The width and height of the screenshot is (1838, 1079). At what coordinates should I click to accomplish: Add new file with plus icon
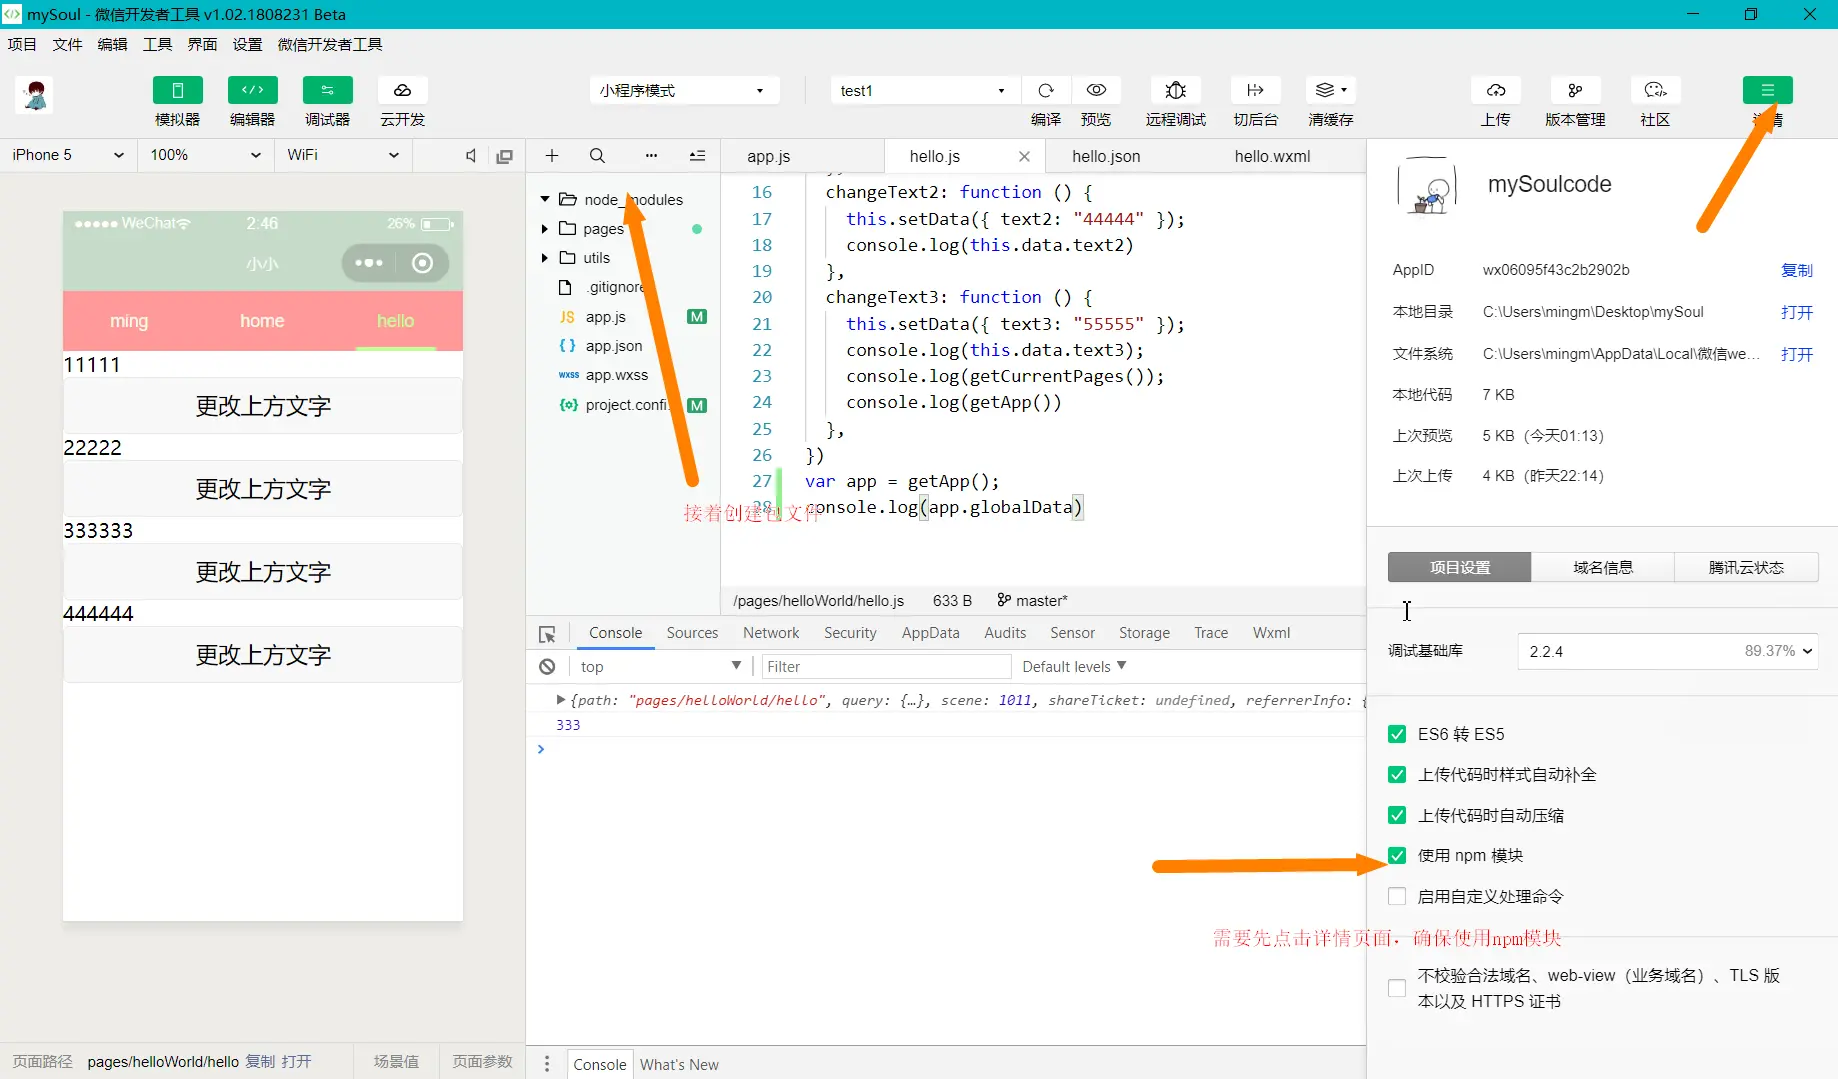click(552, 155)
